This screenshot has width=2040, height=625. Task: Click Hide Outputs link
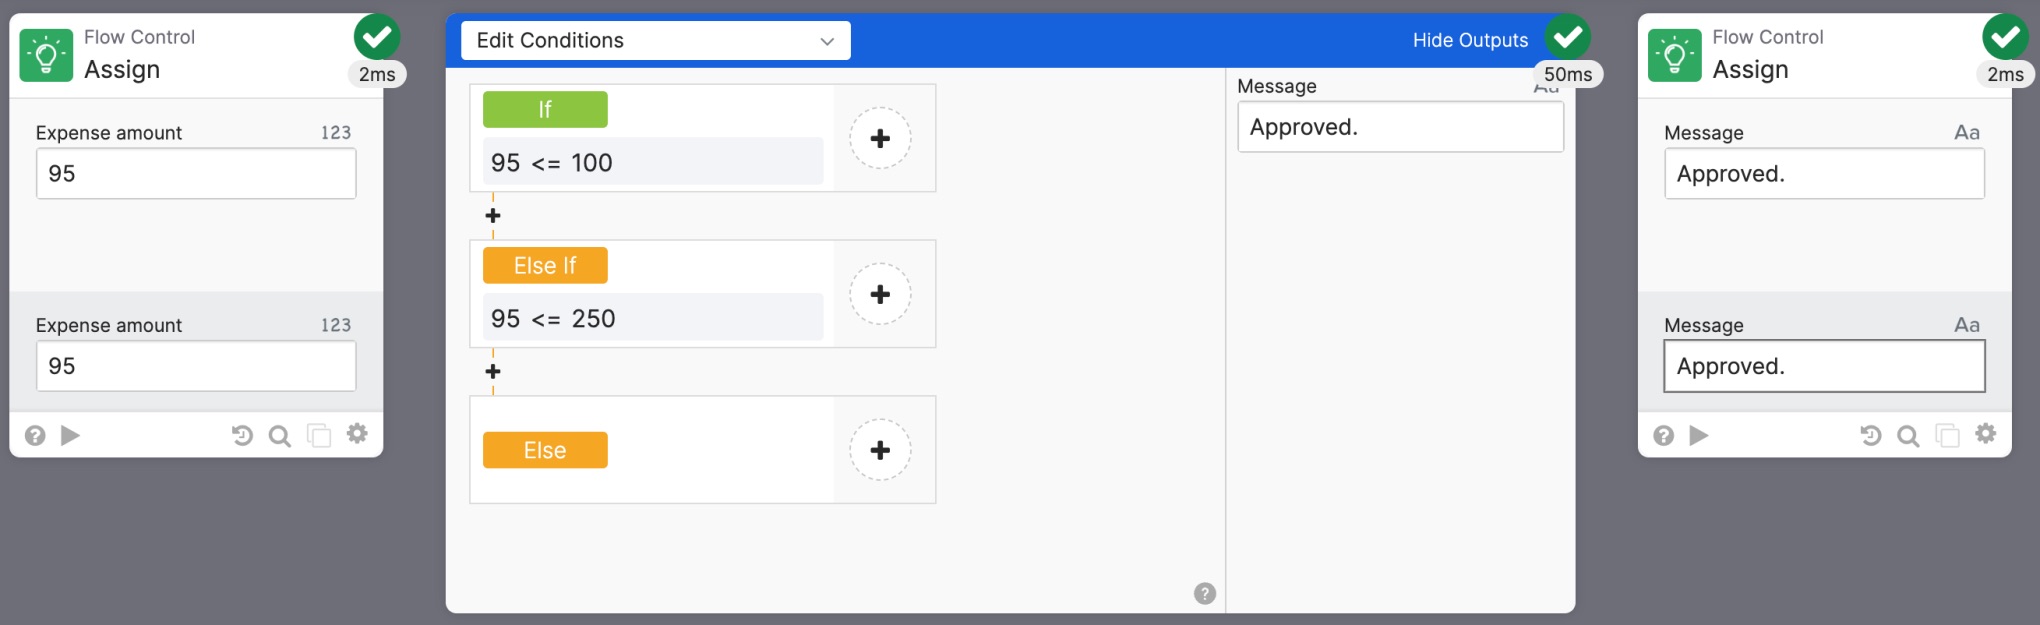[1470, 40]
